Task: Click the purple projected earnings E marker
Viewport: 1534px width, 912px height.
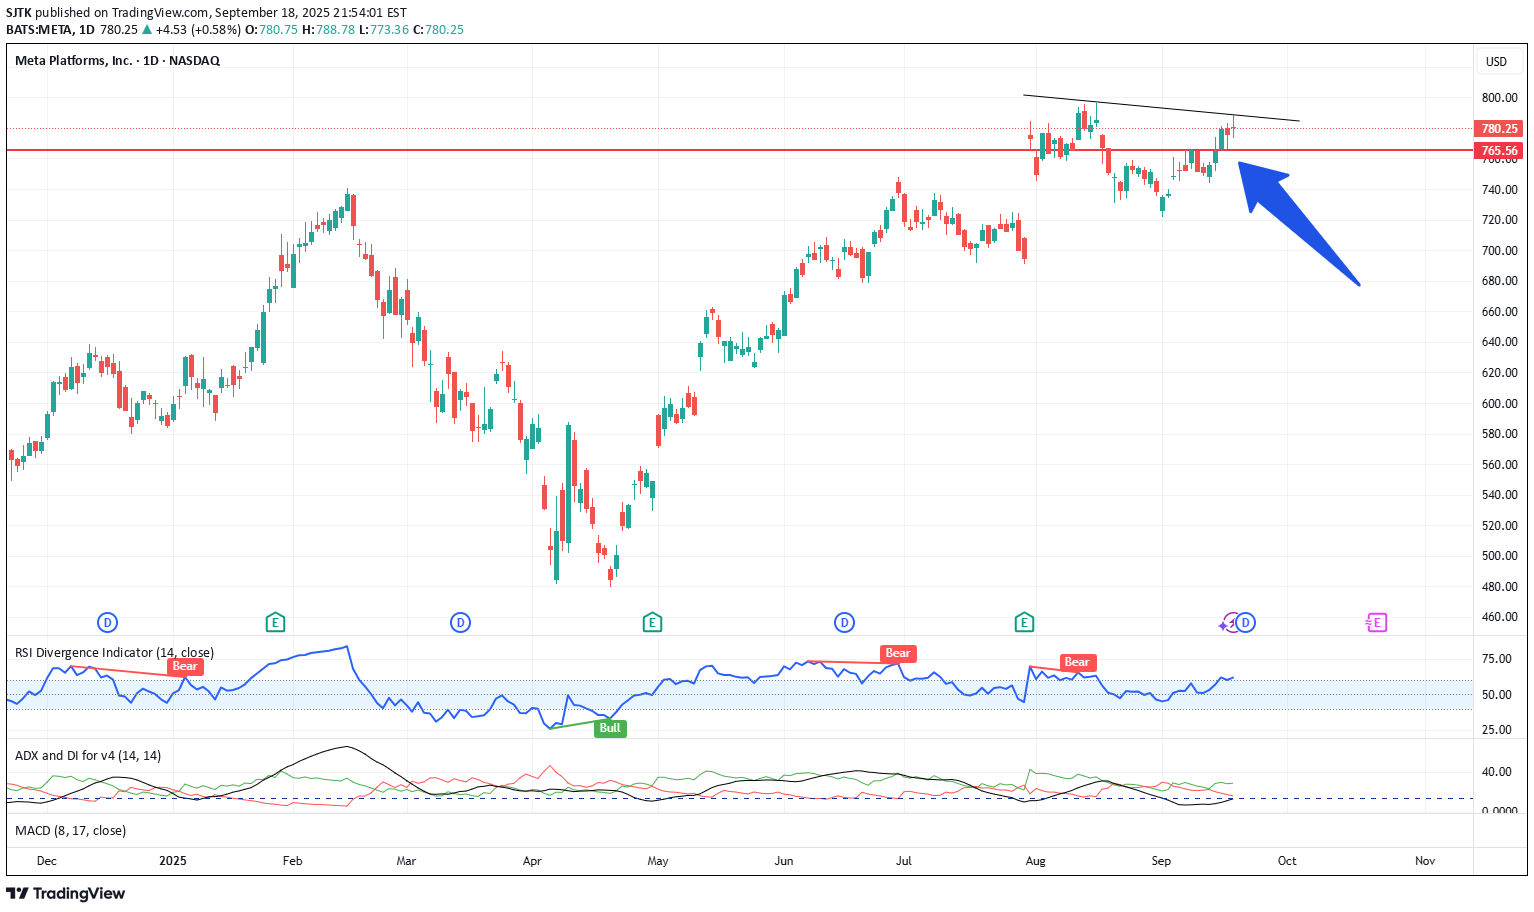Action: [1377, 623]
